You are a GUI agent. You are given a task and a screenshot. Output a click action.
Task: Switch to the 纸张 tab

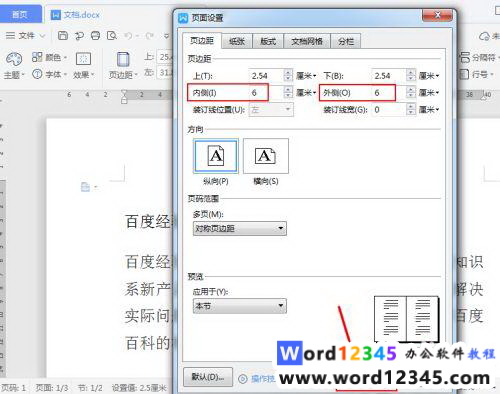pos(237,41)
